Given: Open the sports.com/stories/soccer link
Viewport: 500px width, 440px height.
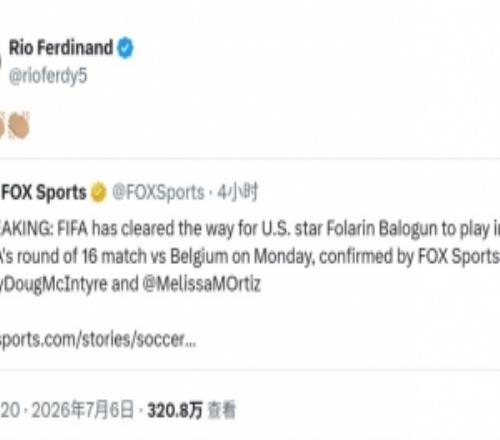Looking at the screenshot, I should tap(98, 340).
